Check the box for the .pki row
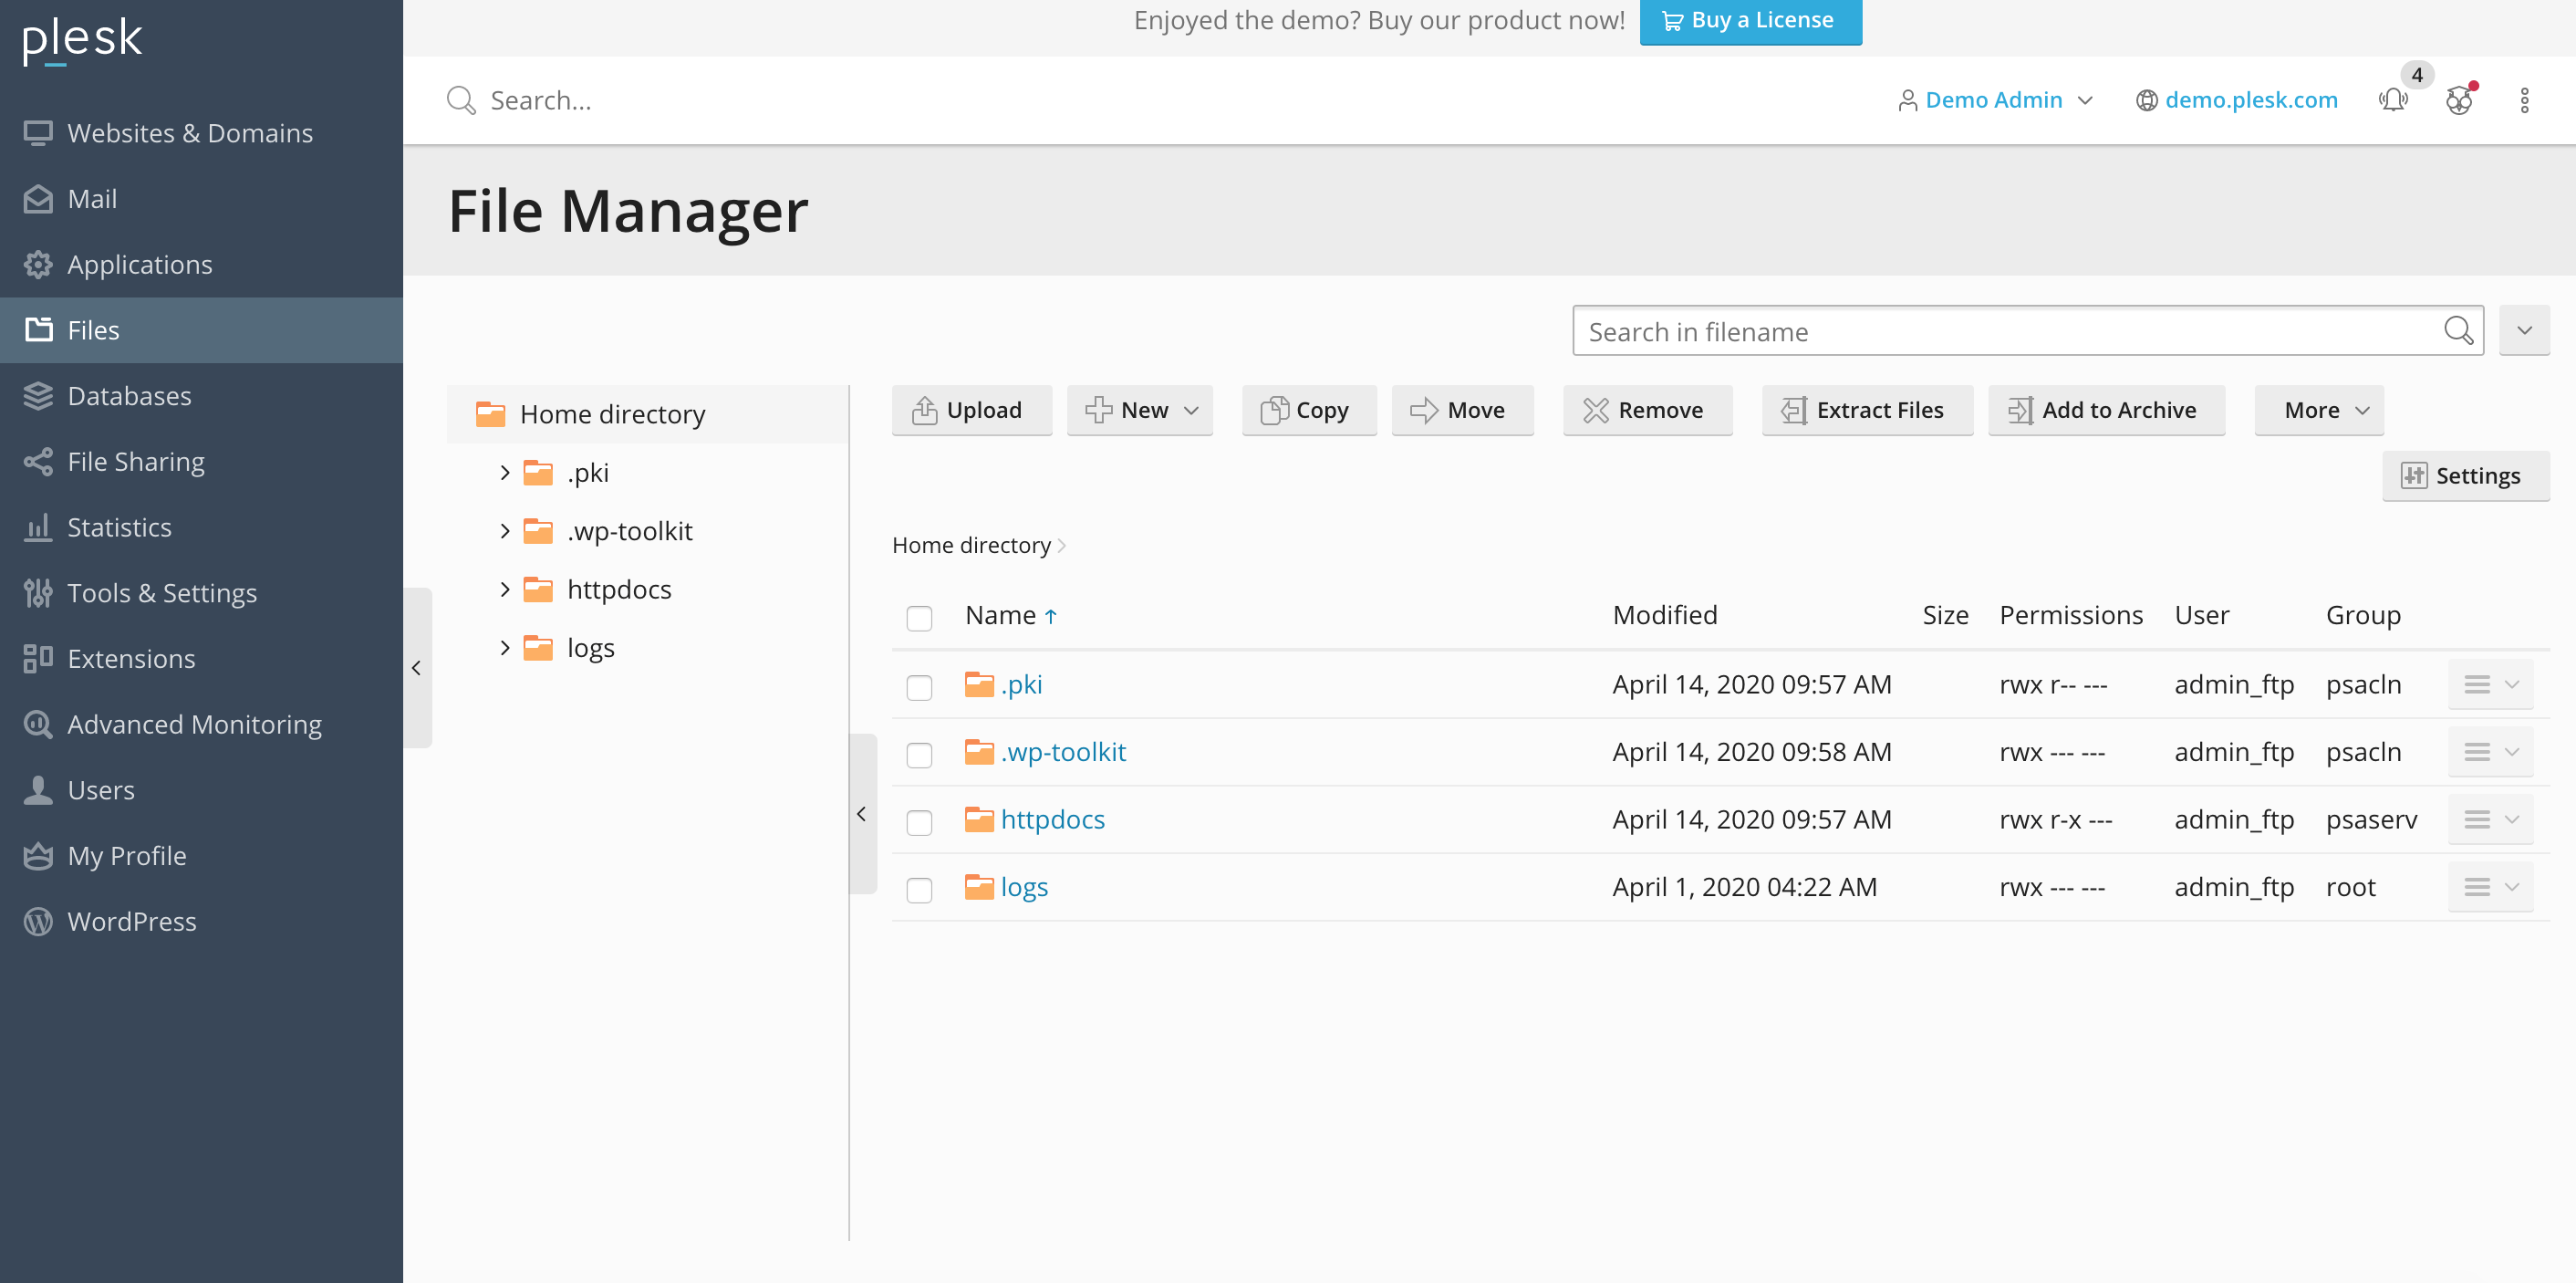 click(x=919, y=687)
